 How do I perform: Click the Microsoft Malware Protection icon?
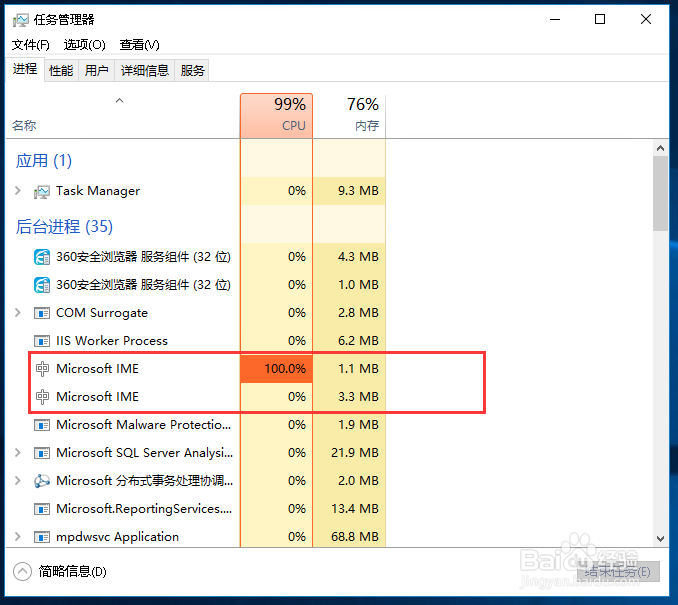[x=42, y=425]
